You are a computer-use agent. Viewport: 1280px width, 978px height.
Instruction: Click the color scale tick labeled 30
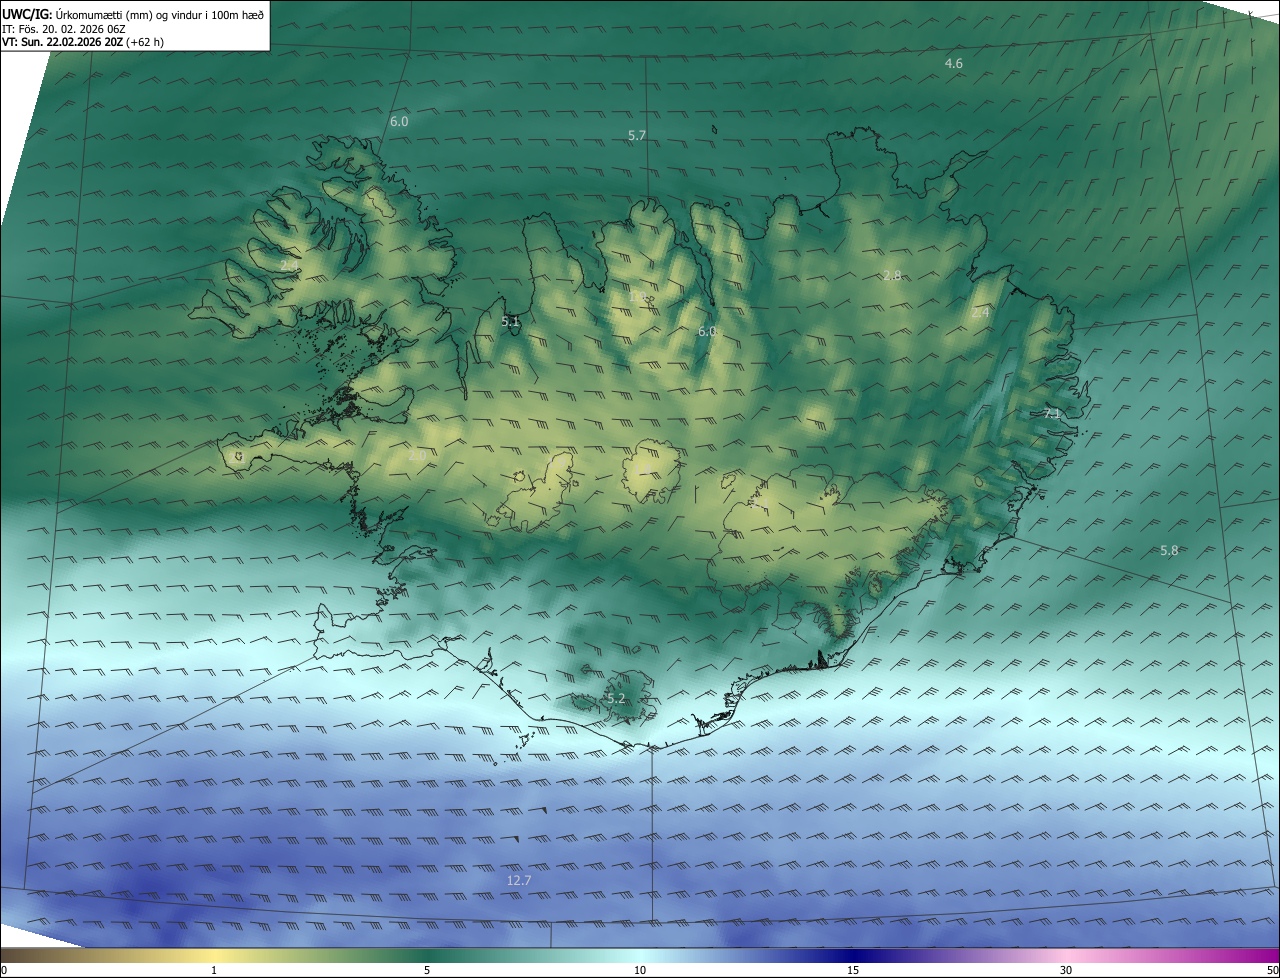1066,970
